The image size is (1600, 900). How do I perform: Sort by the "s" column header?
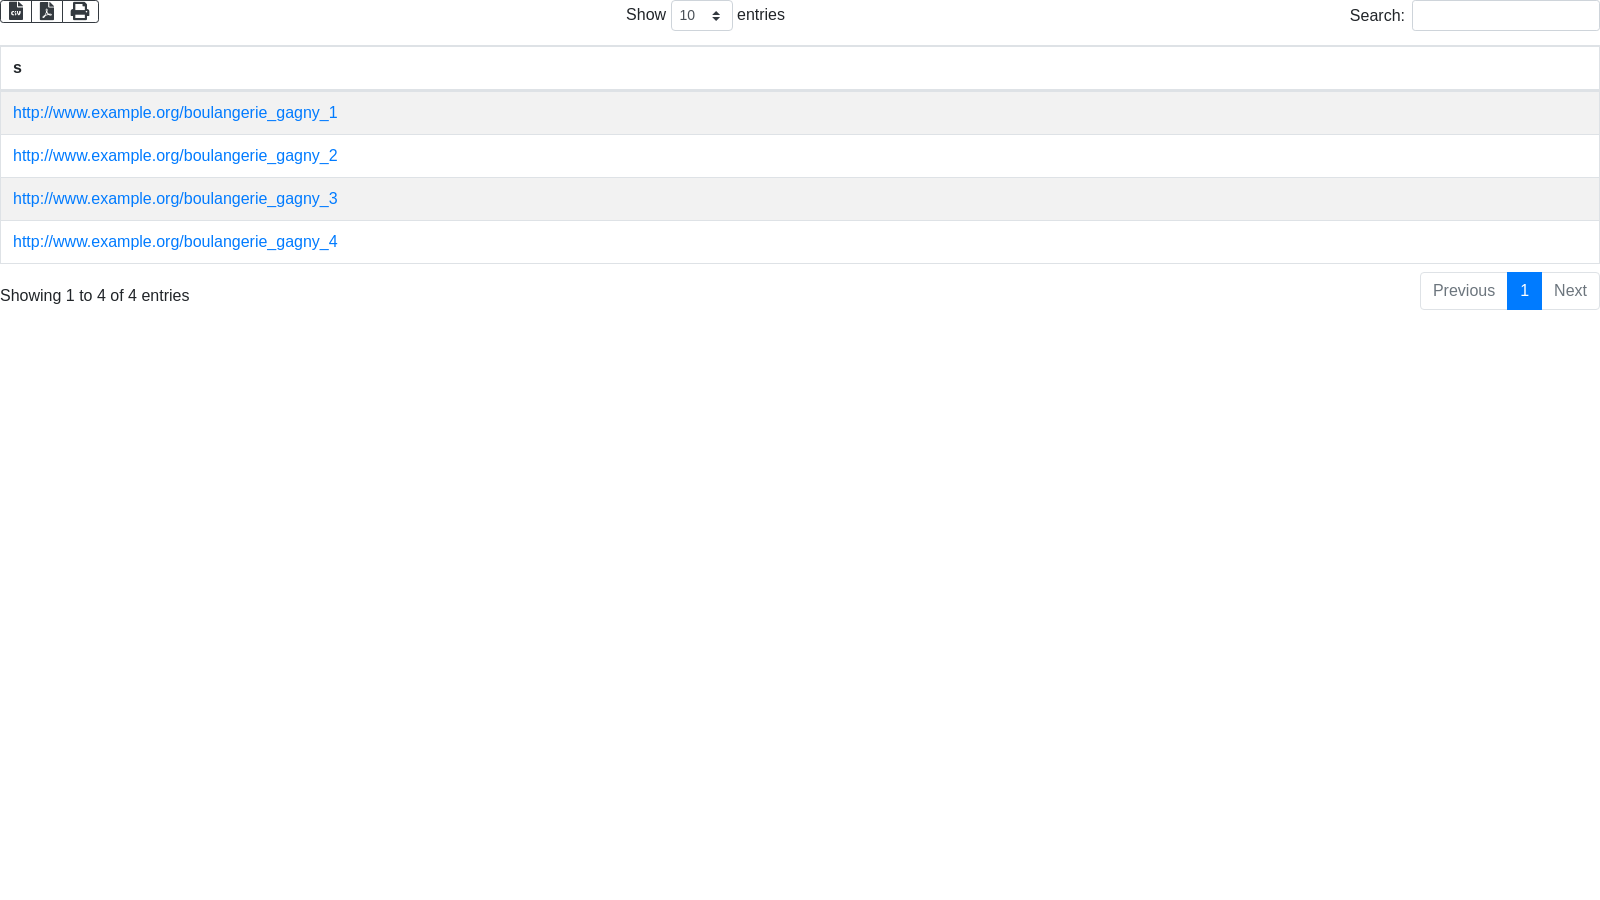coord(17,68)
